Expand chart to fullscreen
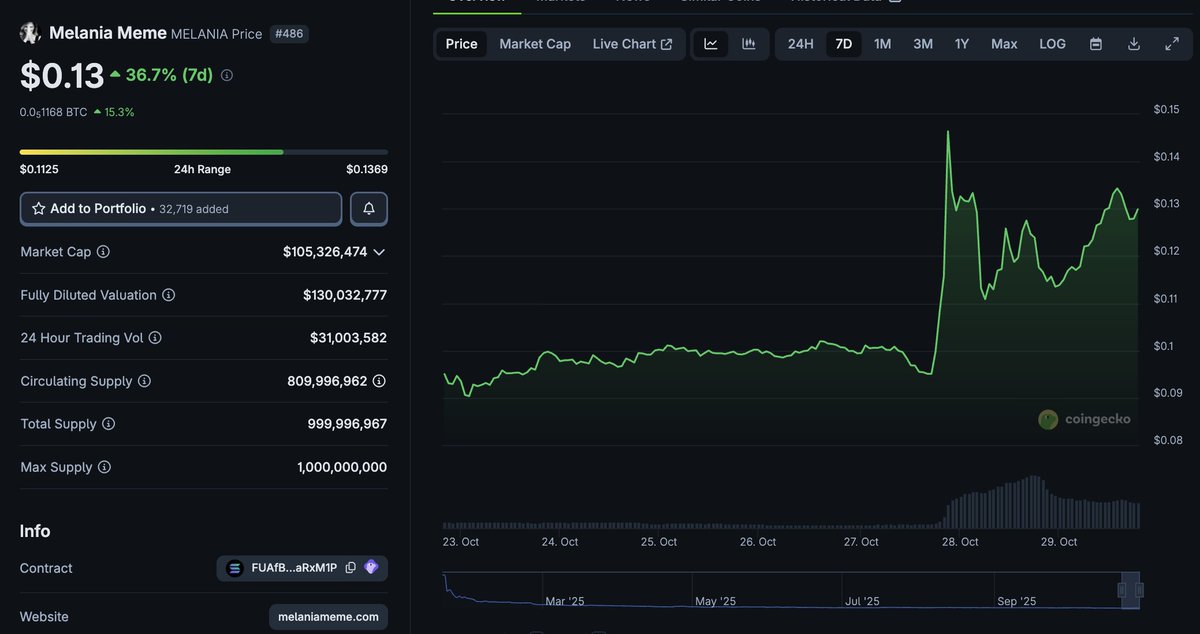 click(x=1172, y=44)
